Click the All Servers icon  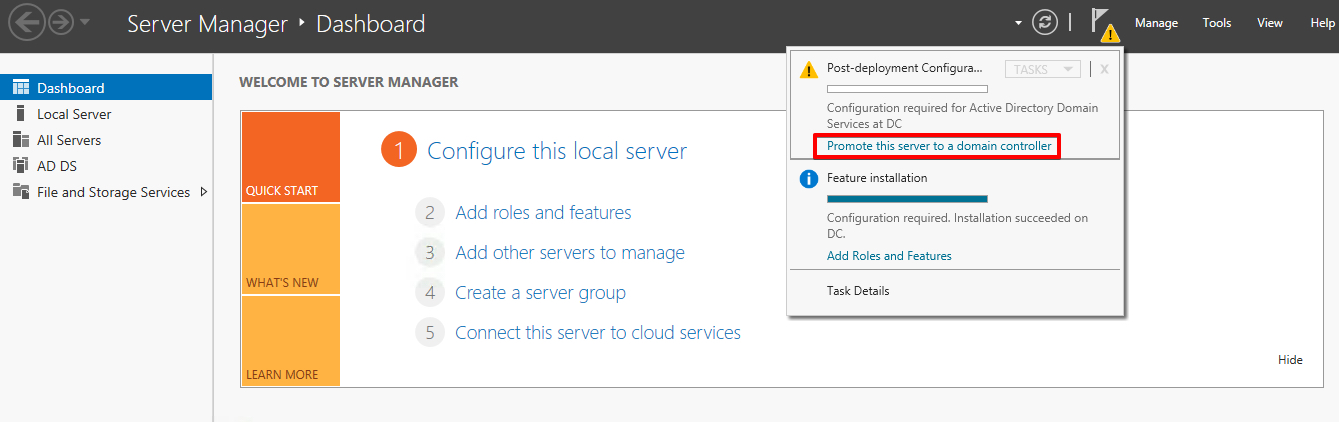pyautogui.click(x=20, y=140)
